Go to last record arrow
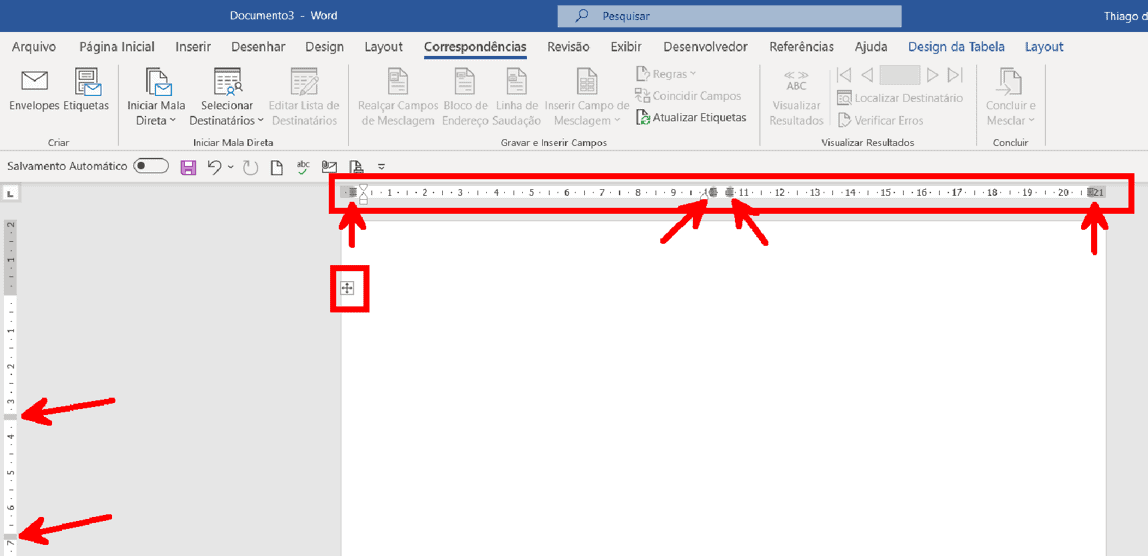 pyautogui.click(x=955, y=75)
